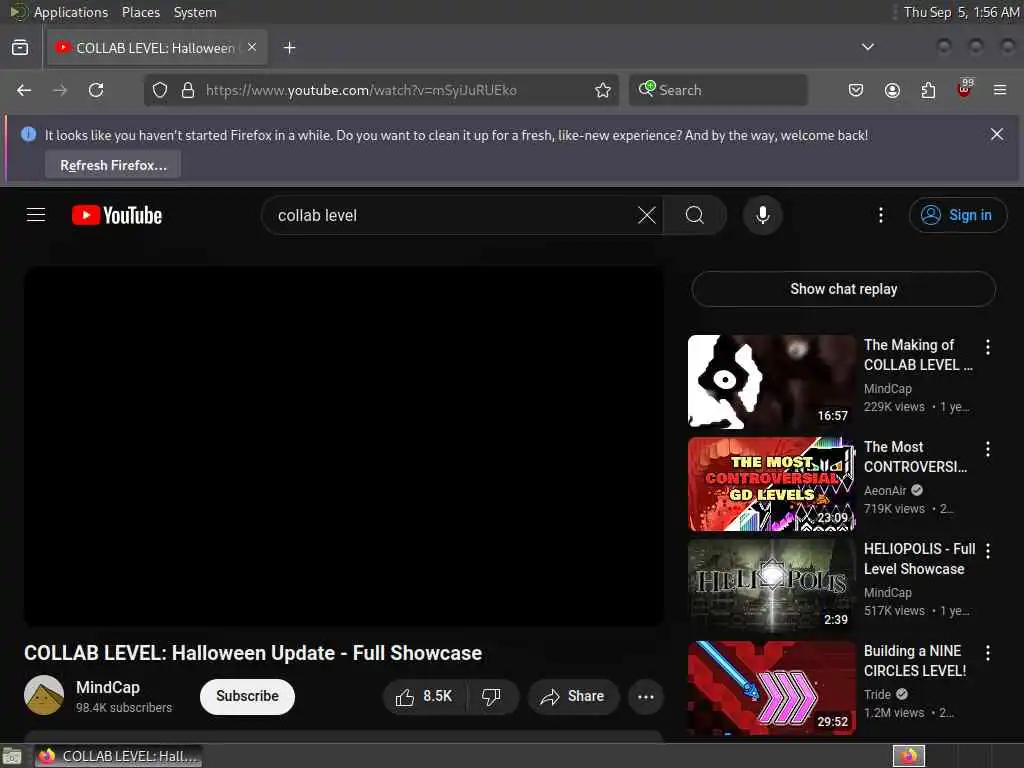Open the System menu
1024x768 pixels.
point(195,12)
